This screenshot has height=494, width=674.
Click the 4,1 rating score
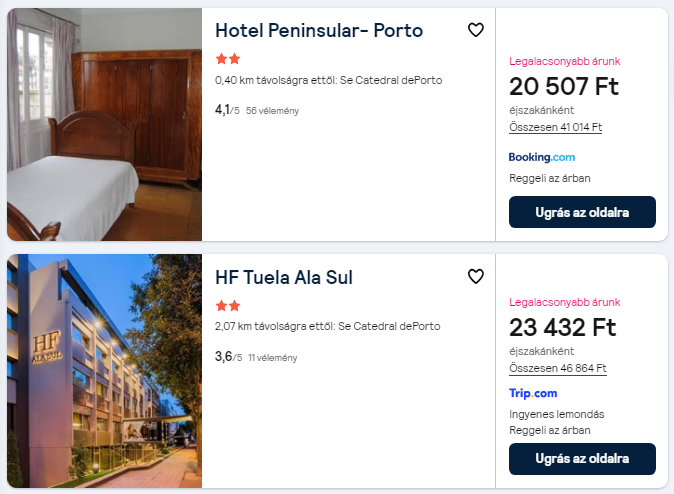click(223, 109)
